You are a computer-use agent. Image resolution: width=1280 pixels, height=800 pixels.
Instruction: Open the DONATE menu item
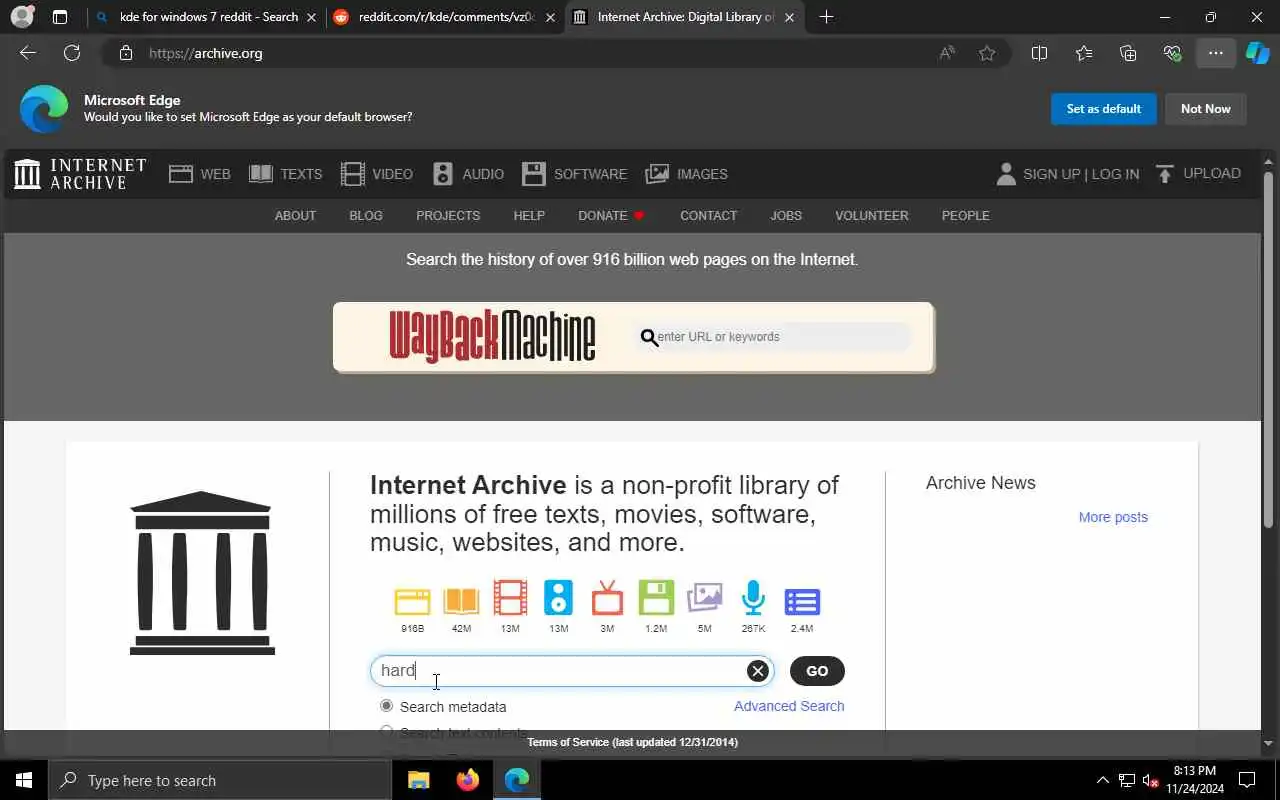coord(611,215)
